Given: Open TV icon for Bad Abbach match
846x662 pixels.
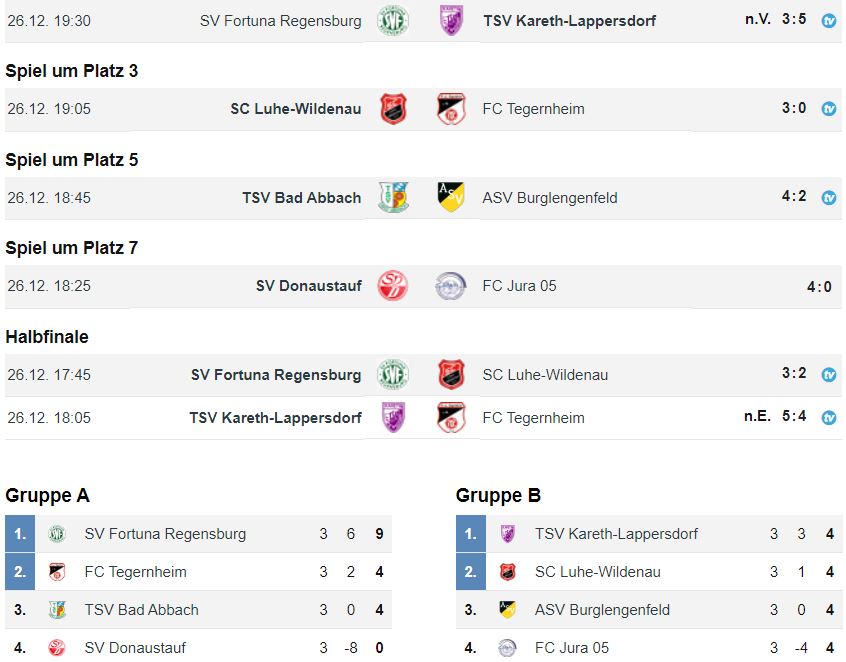Looking at the screenshot, I should [x=829, y=197].
